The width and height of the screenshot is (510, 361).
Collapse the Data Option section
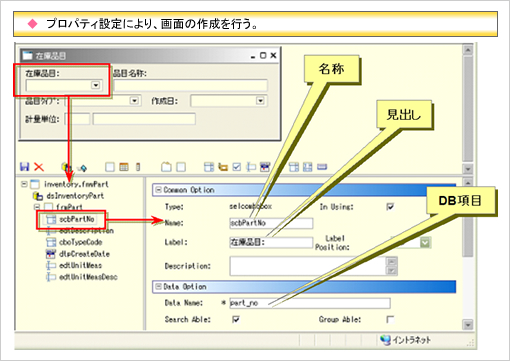click(159, 286)
